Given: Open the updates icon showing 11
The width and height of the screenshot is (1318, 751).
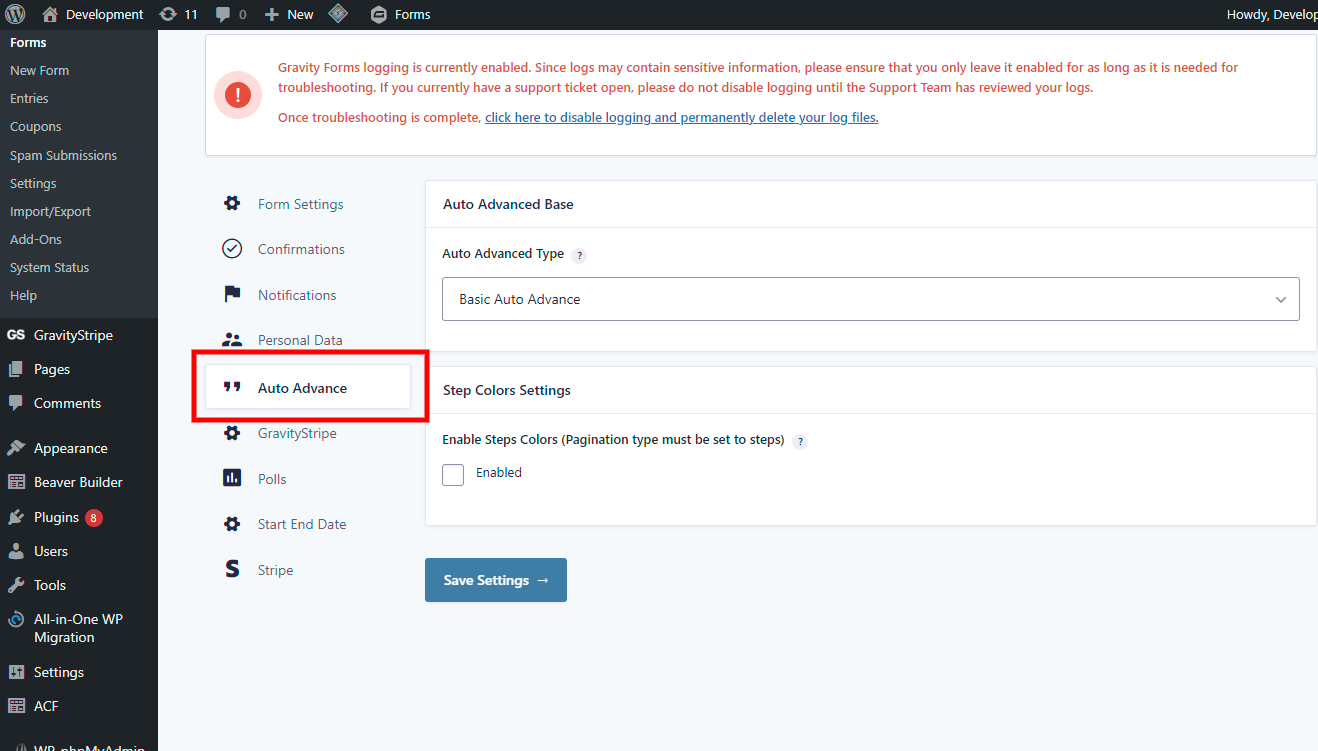Looking at the screenshot, I should (x=168, y=14).
